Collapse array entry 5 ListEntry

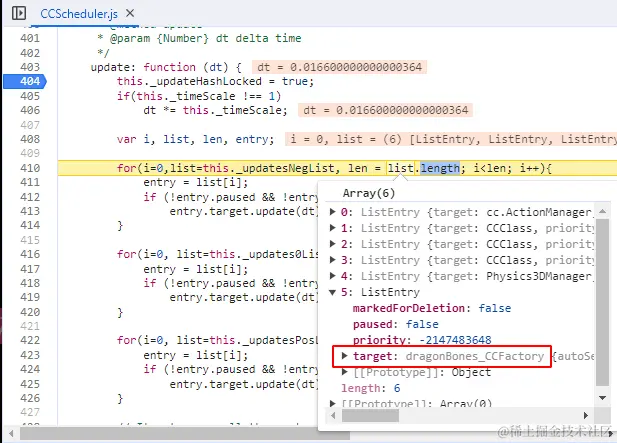(x=333, y=292)
